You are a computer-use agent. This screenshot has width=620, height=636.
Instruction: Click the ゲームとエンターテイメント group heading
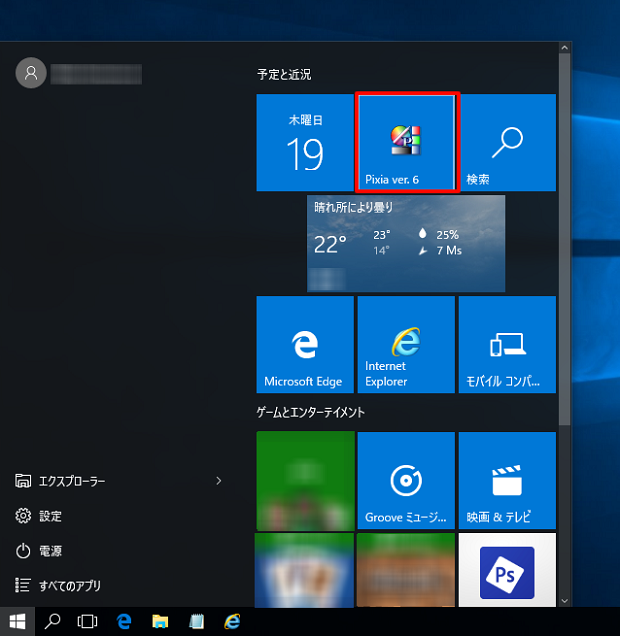tap(311, 413)
